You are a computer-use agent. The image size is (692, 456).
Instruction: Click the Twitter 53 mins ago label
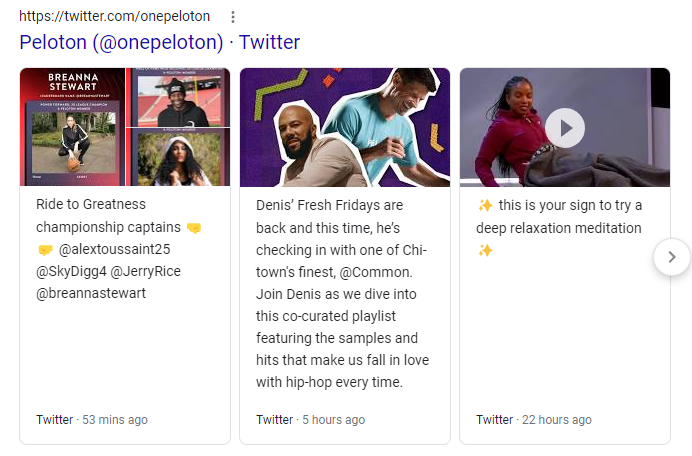[x=92, y=419]
